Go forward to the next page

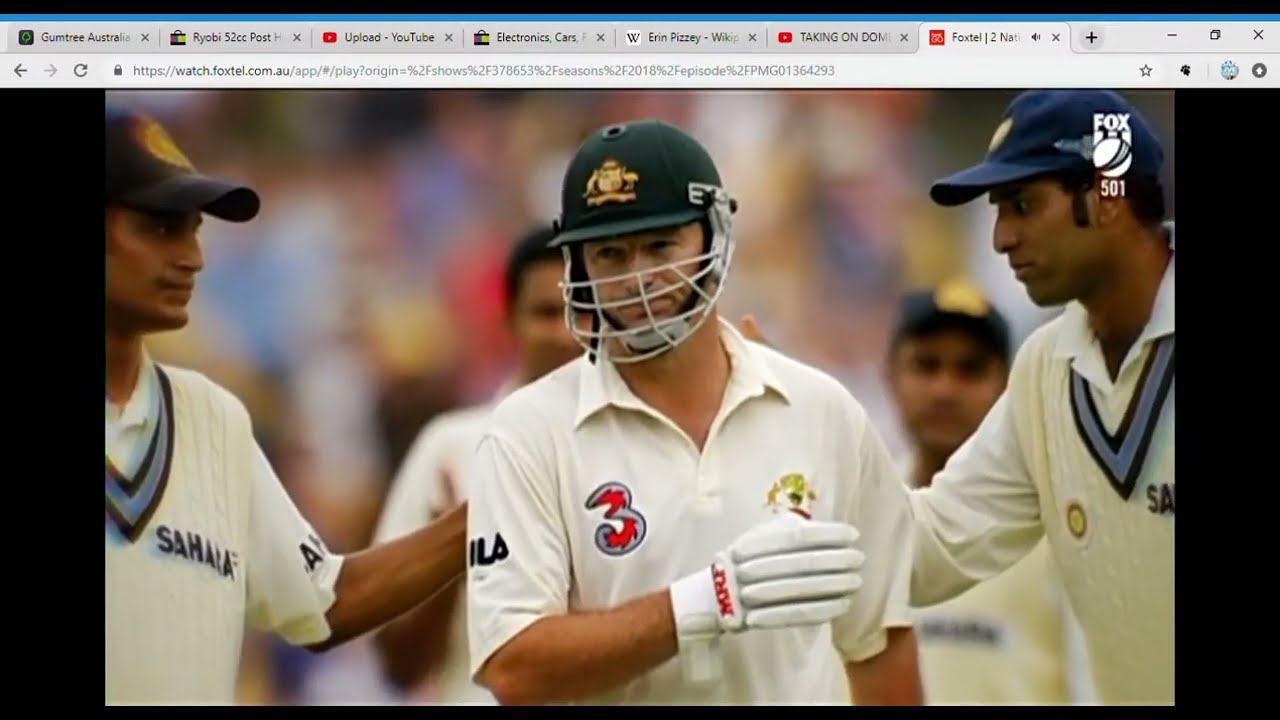click(x=51, y=70)
